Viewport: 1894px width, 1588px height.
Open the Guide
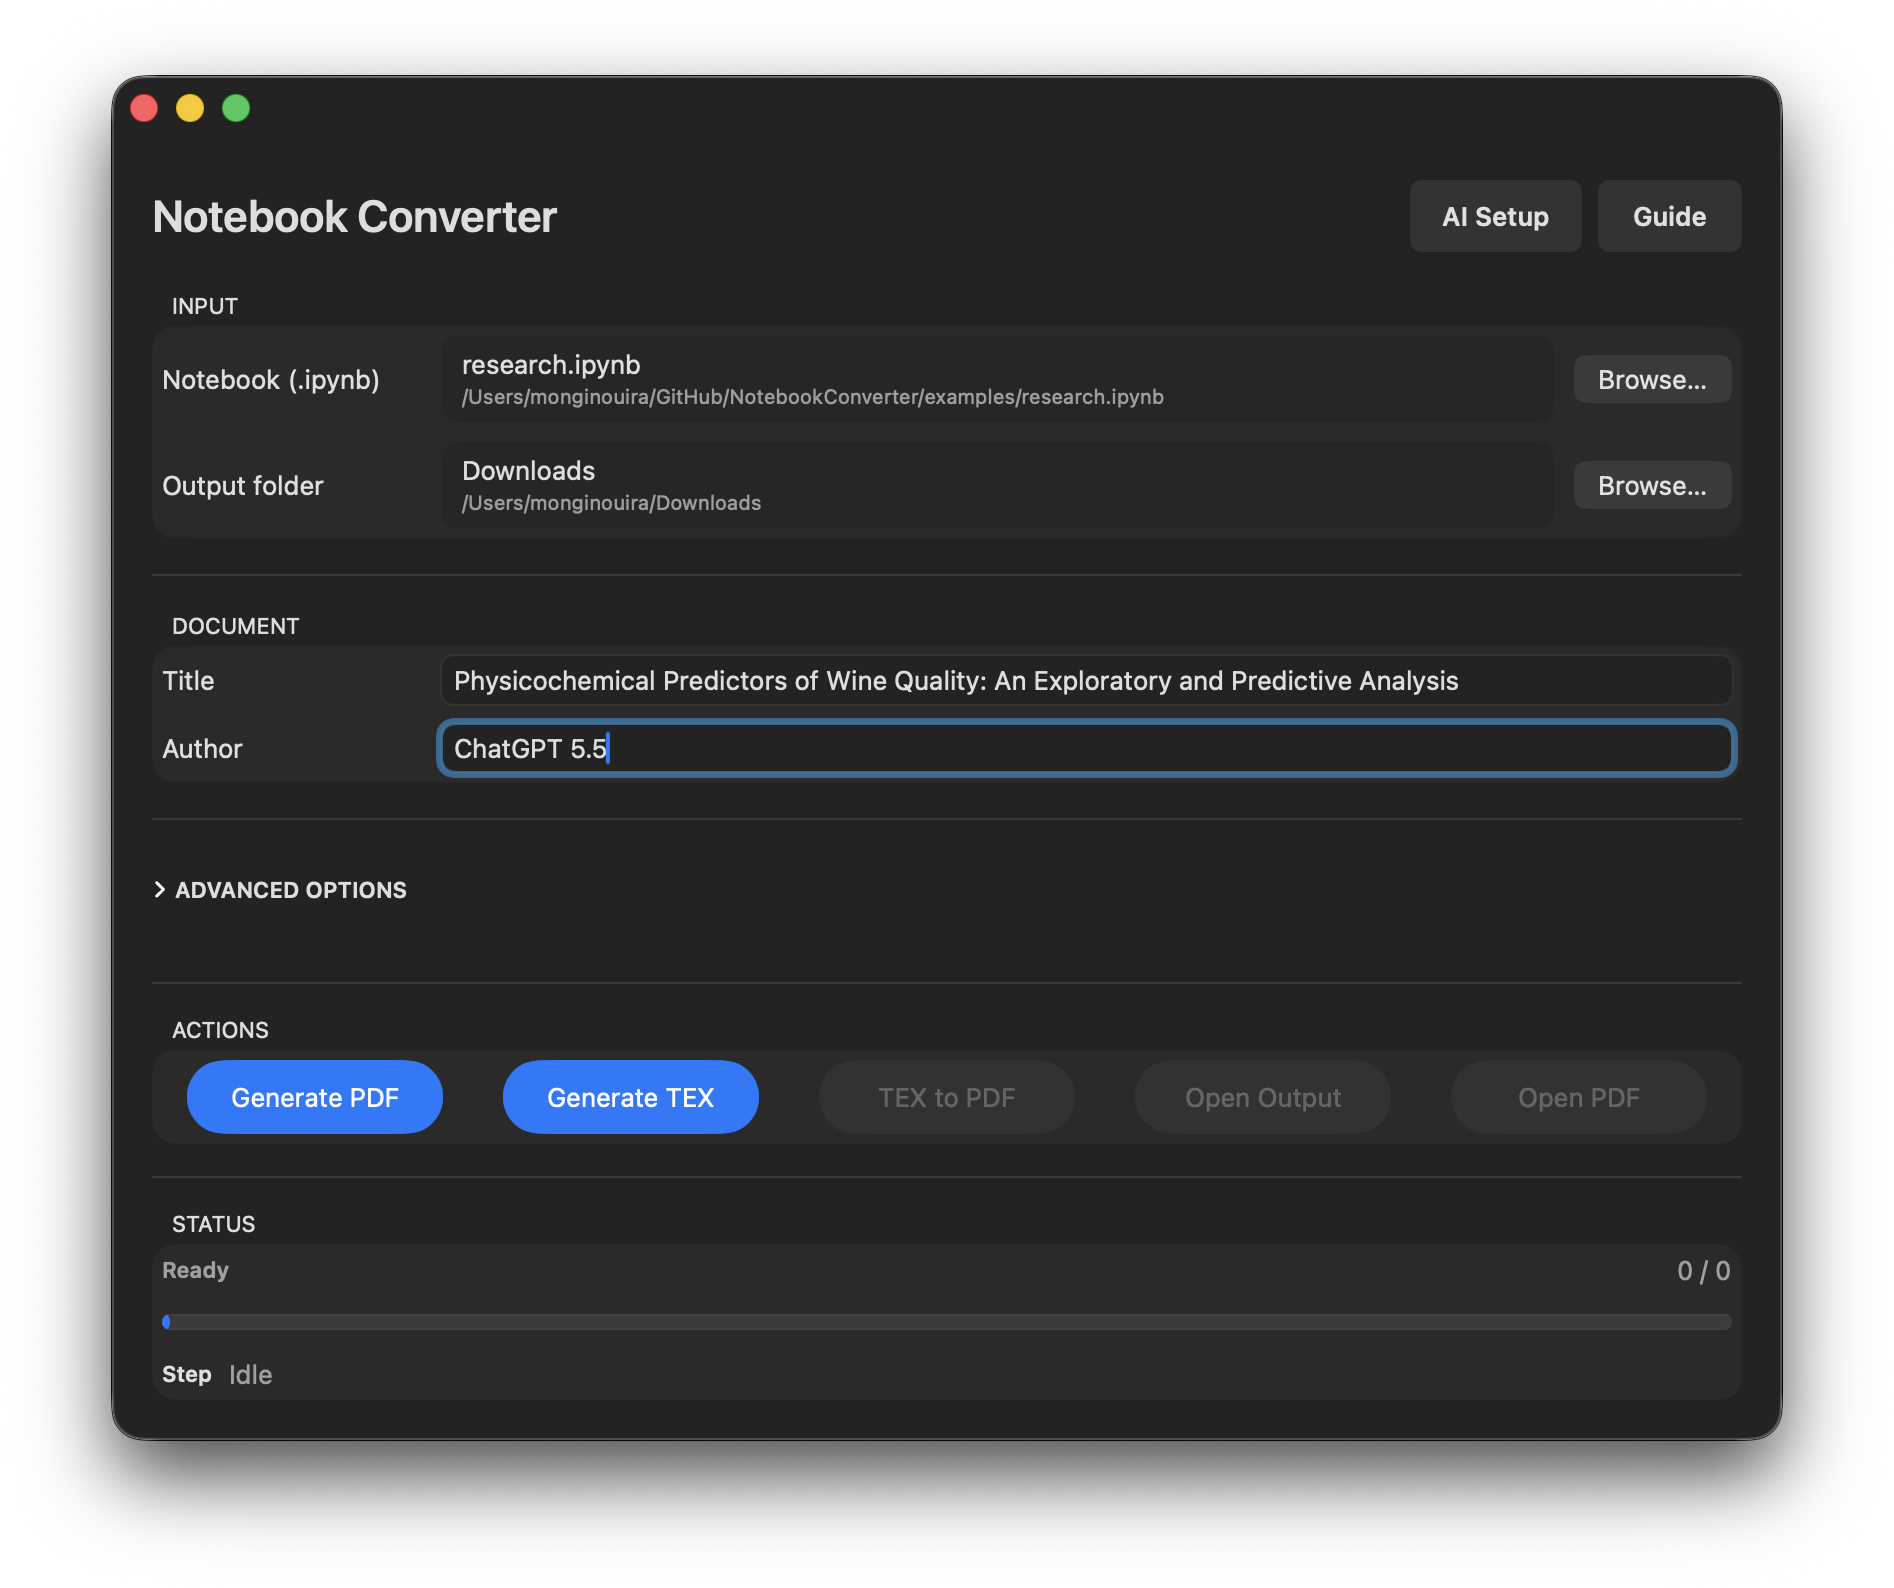(x=1669, y=216)
